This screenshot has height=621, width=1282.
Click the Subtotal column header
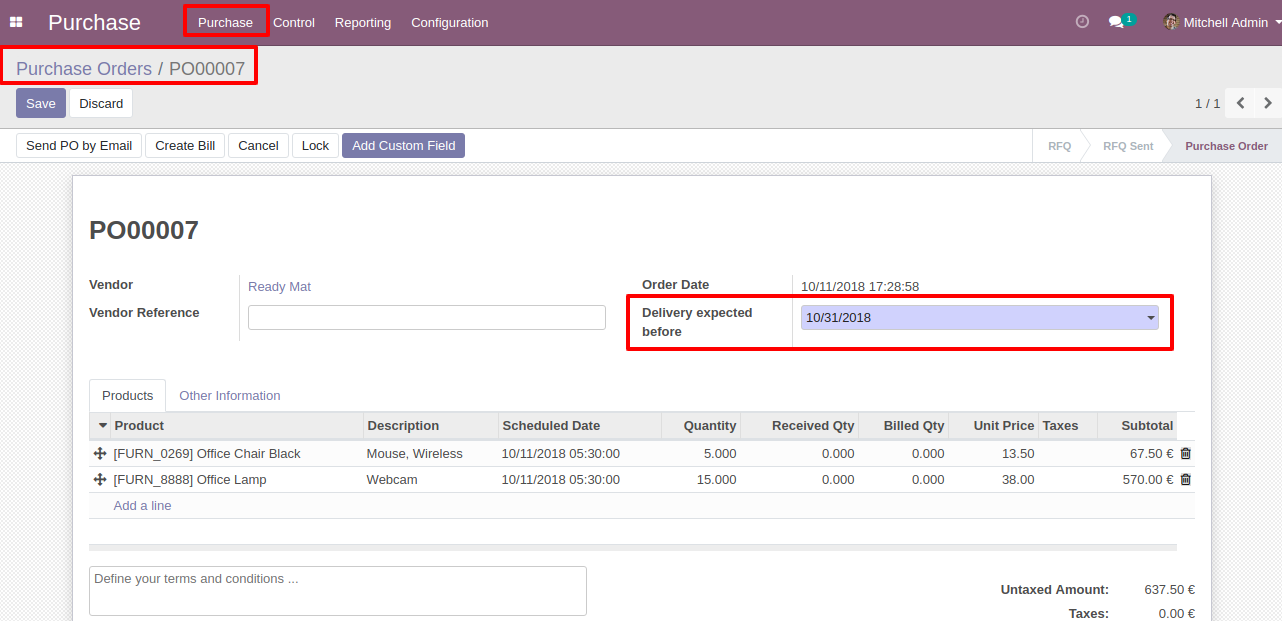pos(1136,426)
